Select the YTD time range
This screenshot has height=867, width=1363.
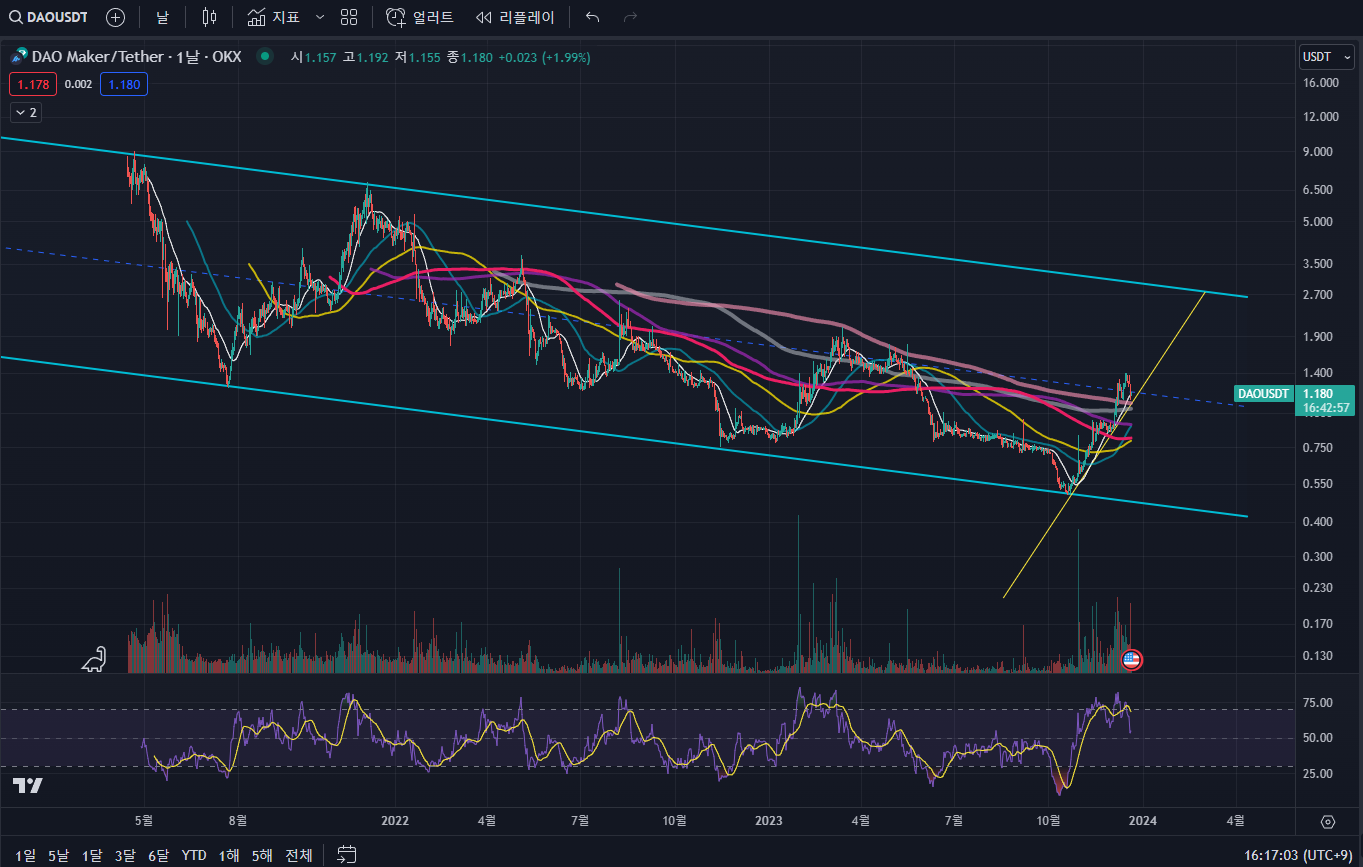[x=194, y=855]
